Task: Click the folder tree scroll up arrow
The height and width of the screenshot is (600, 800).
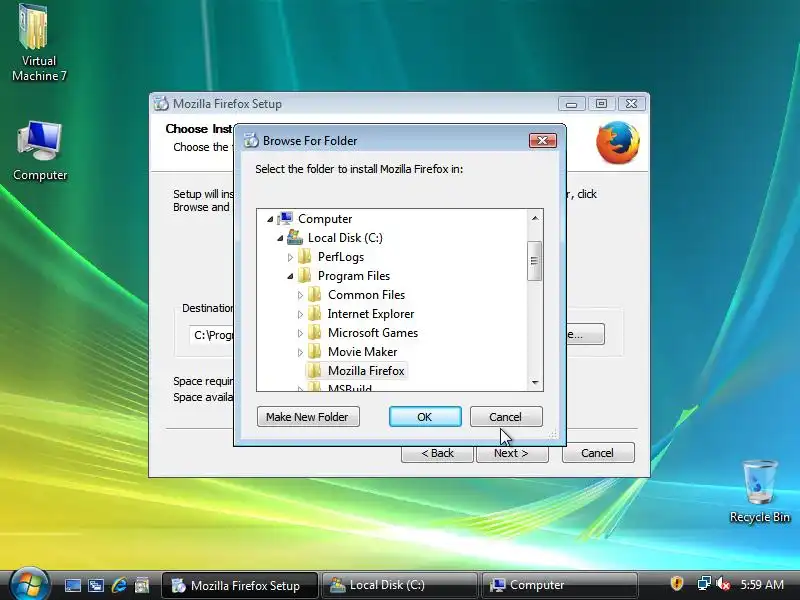Action: [535, 218]
